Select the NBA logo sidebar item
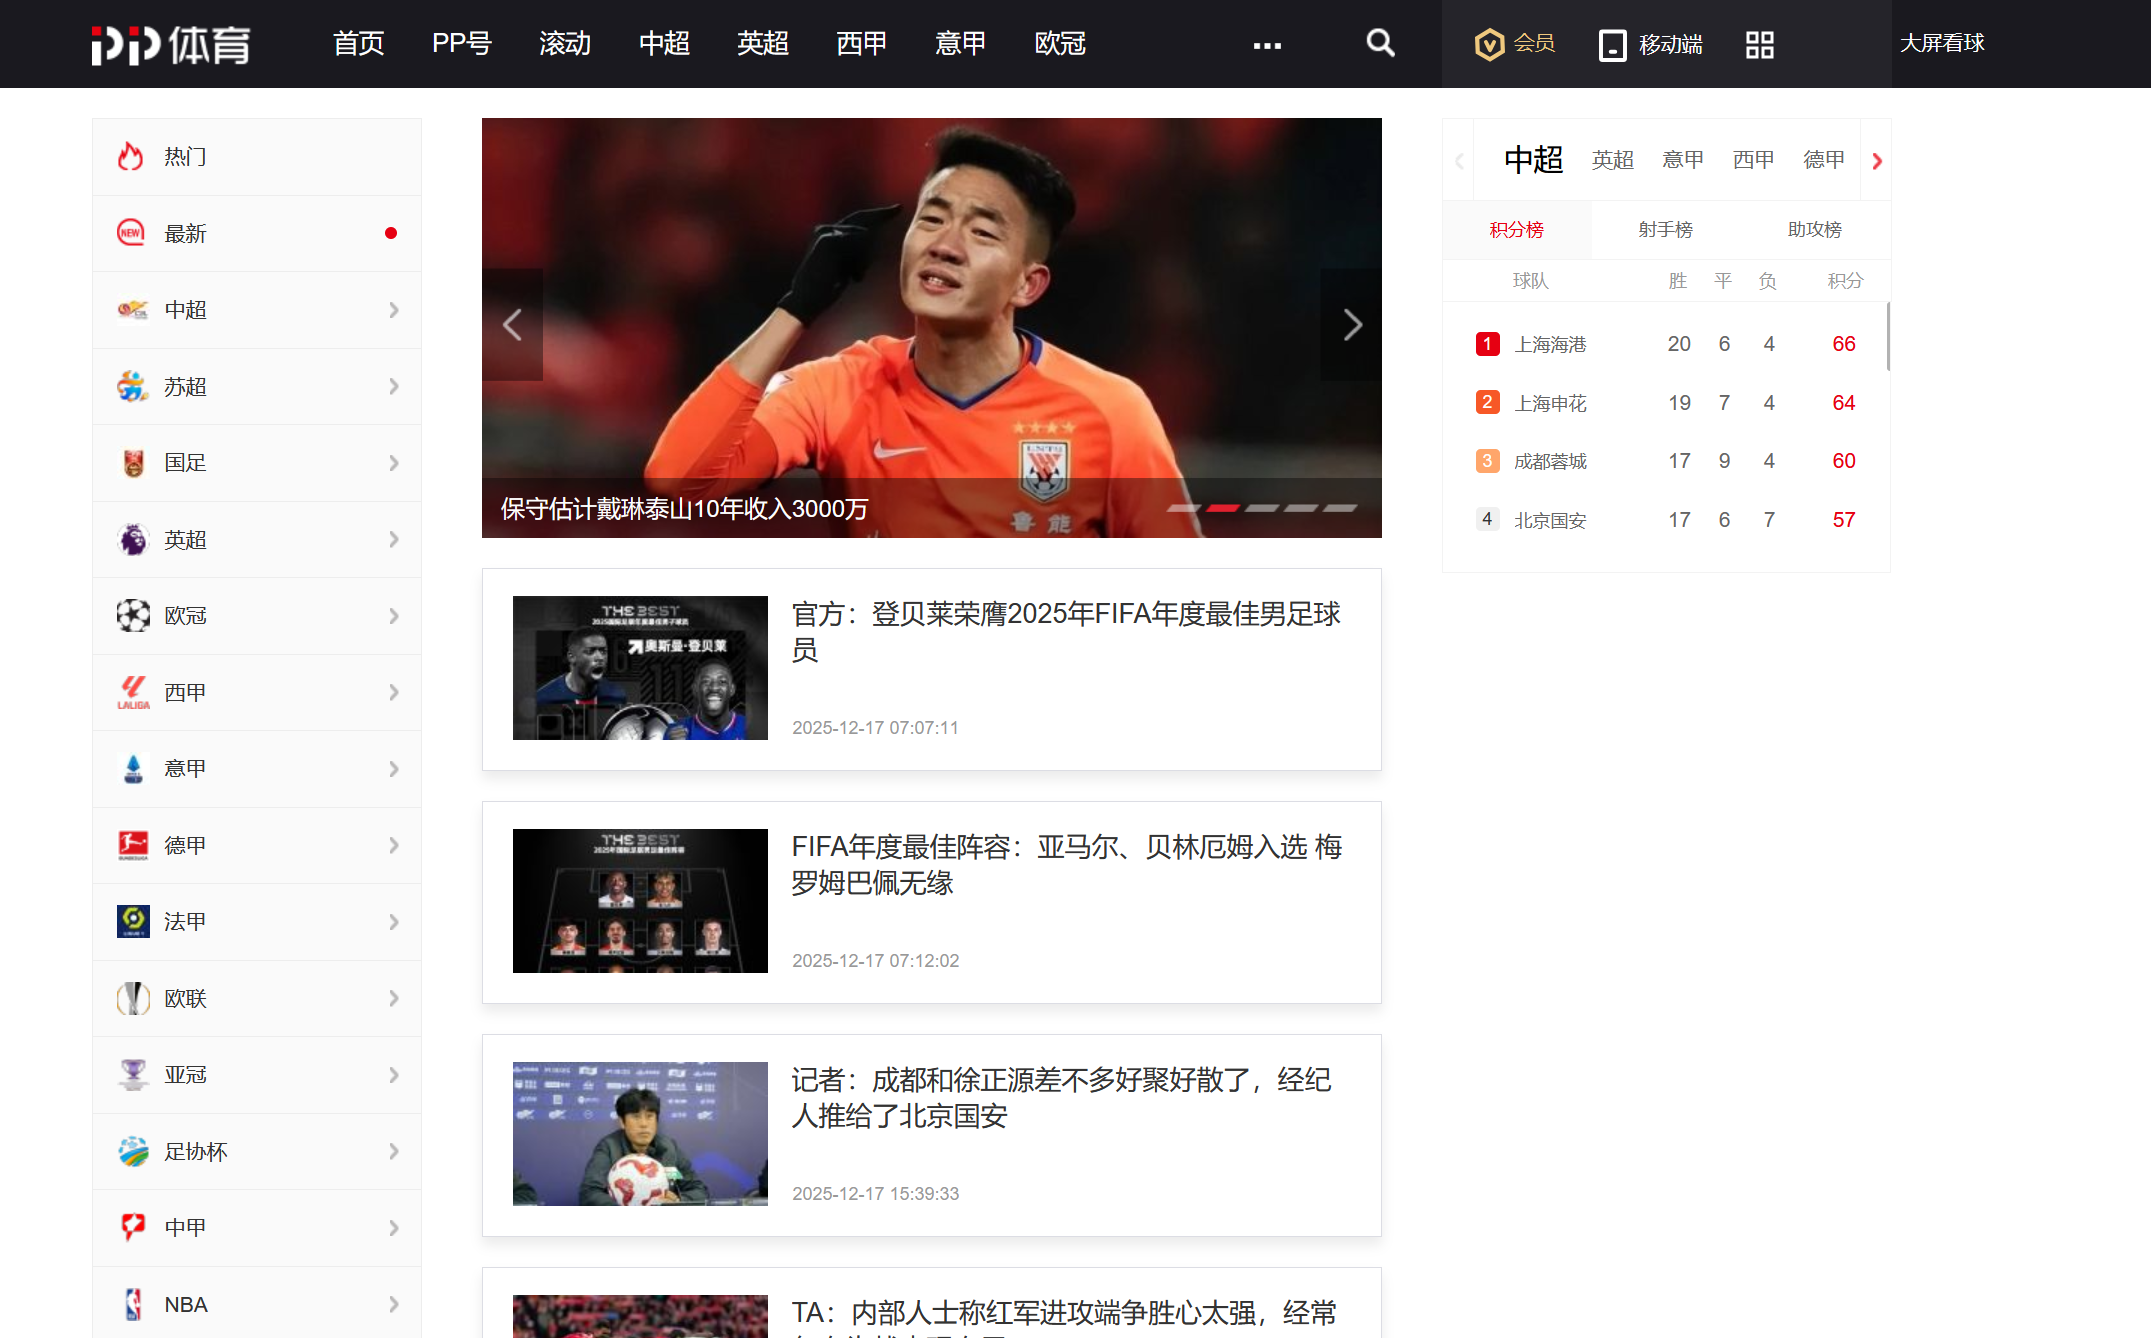Viewport: 2151px width, 1338px height. pos(133,1304)
